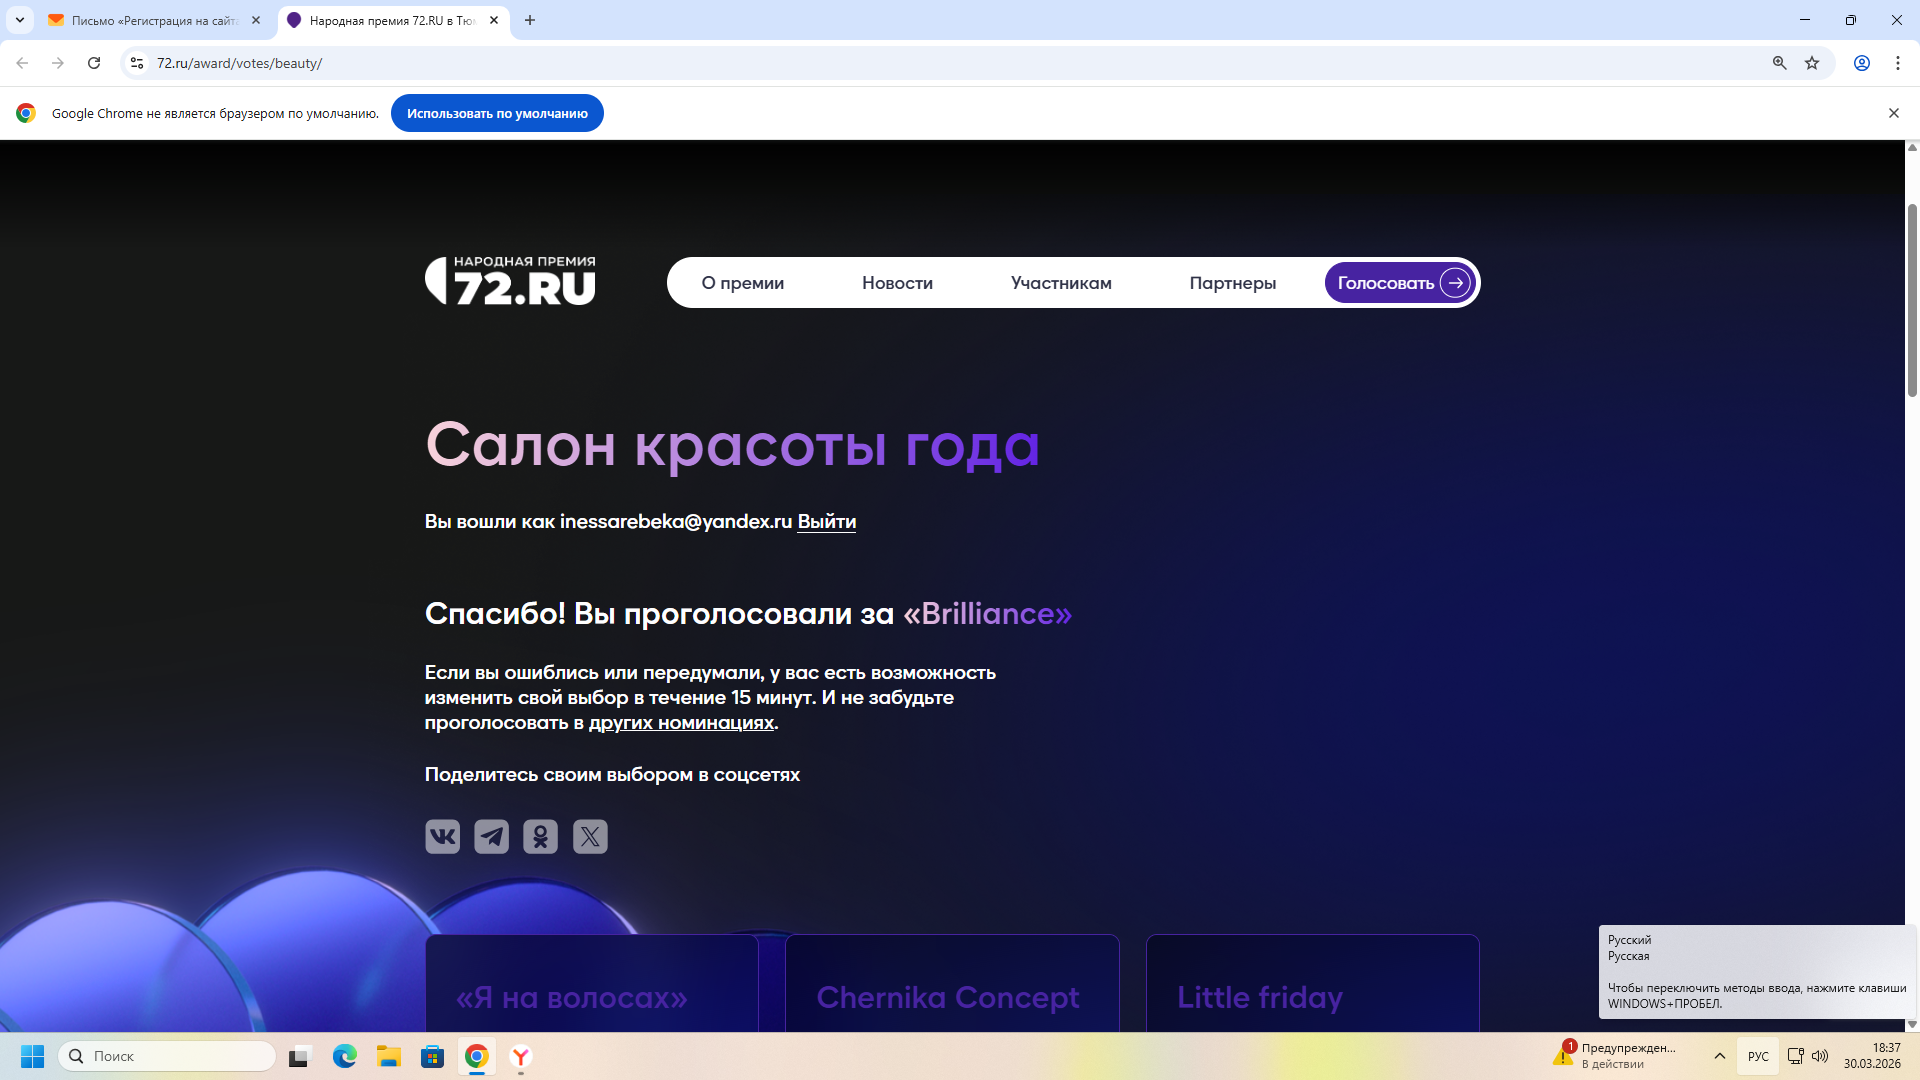Open Yandex browser from taskbar
Viewport: 1920px width, 1080px height.
click(x=521, y=1056)
